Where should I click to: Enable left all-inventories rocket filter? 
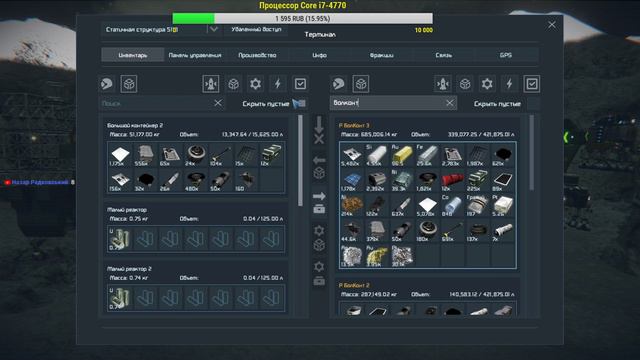(x=211, y=84)
